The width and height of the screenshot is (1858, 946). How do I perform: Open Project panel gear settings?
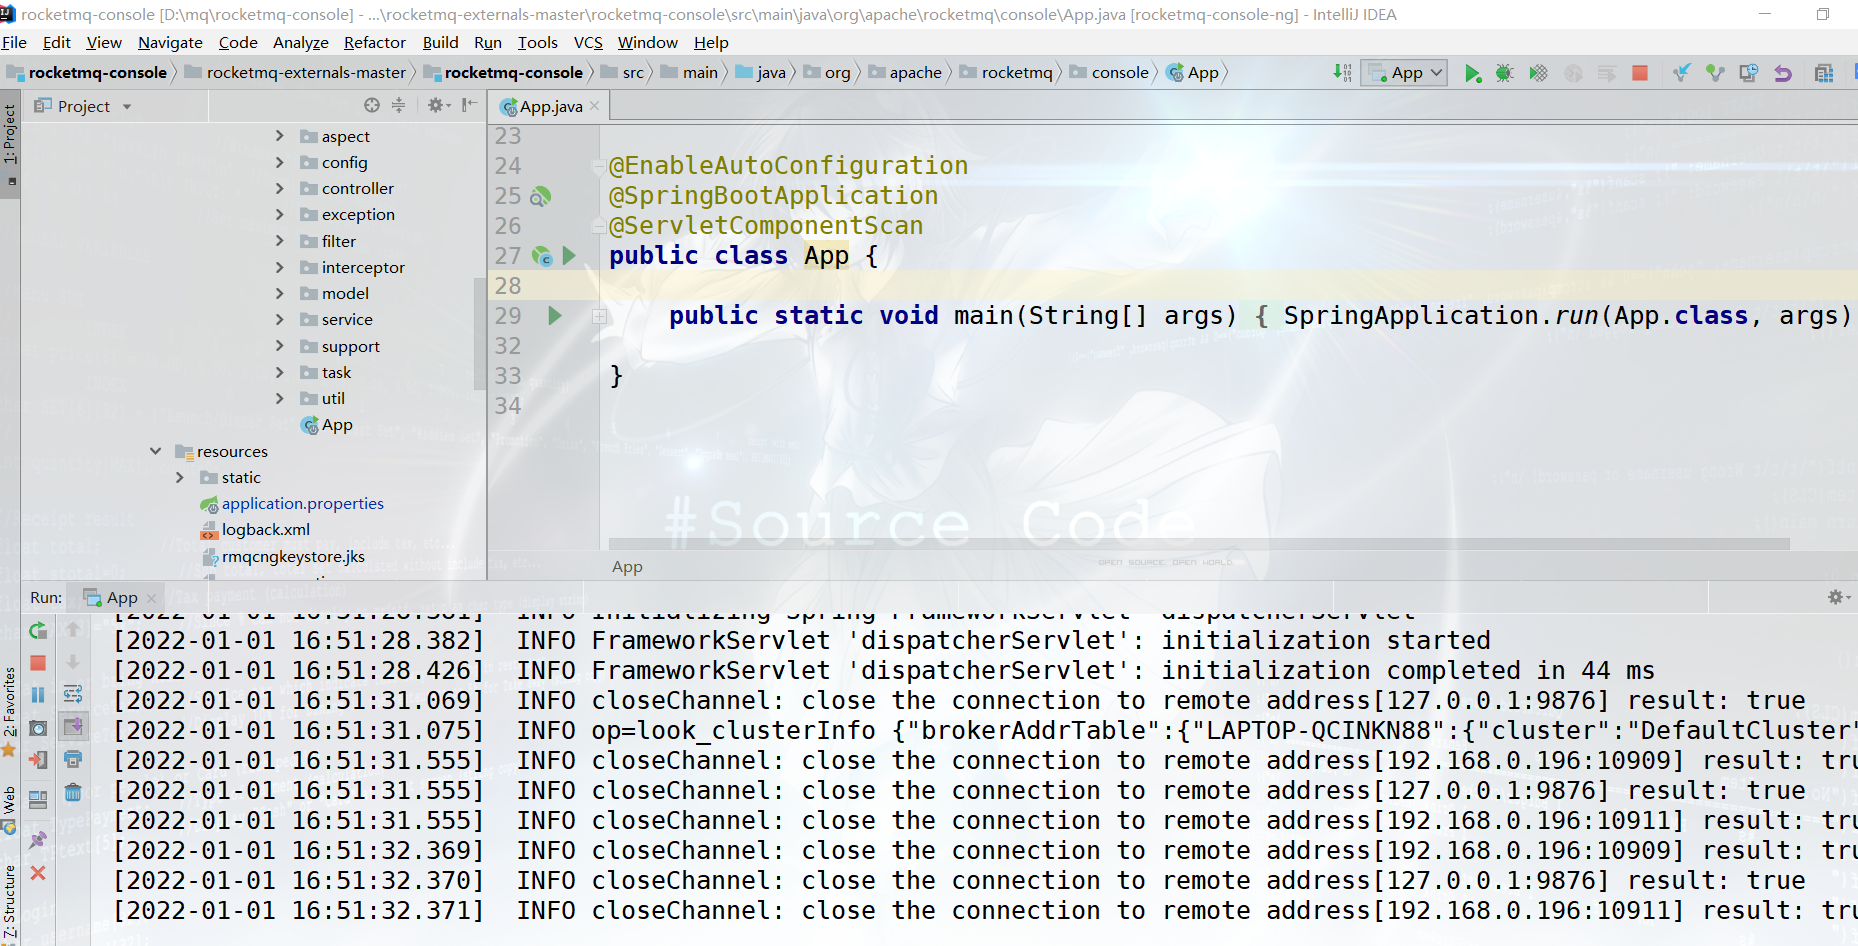(439, 105)
